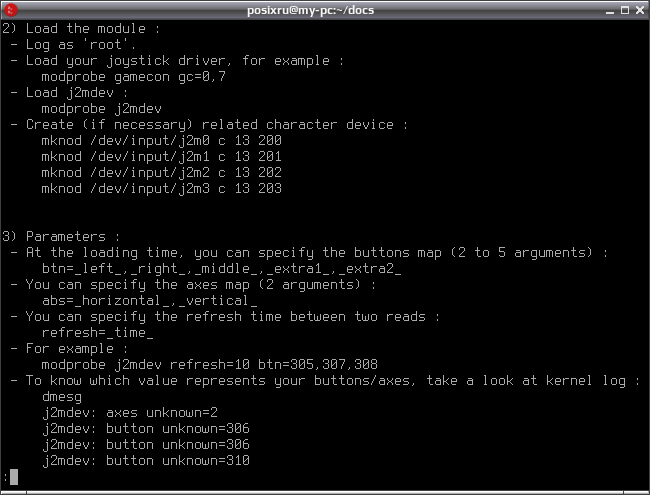This screenshot has height=495, width=650.
Task: Click 'mknod /dev/input/j2m2 c 13 202'
Action: coord(162,172)
